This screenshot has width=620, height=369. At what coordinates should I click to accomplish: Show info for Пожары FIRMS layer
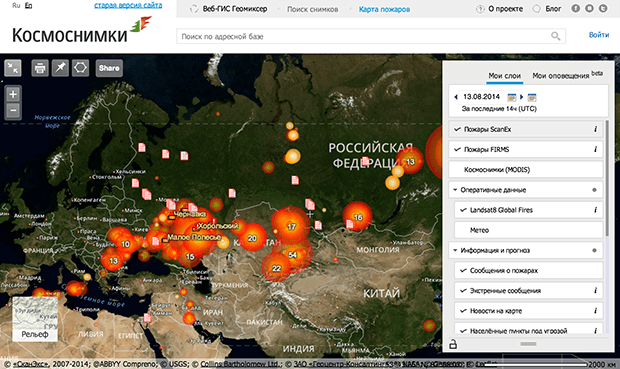pos(595,149)
